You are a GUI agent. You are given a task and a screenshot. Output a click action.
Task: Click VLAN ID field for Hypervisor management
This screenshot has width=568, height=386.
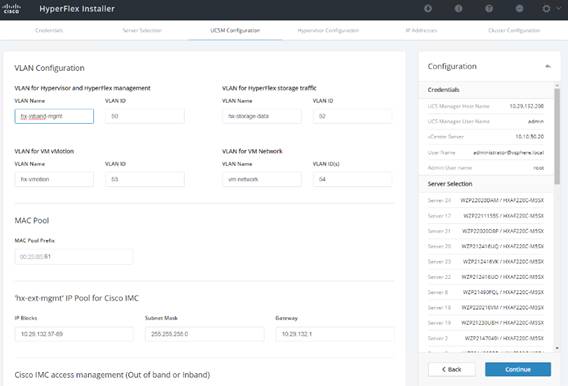pyautogui.click(x=145, y=116)
